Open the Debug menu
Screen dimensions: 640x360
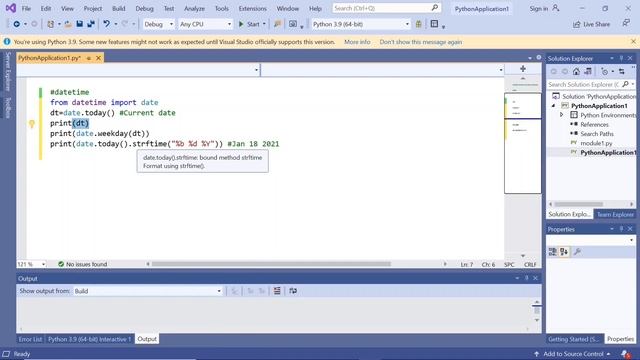tap(144, 8)
